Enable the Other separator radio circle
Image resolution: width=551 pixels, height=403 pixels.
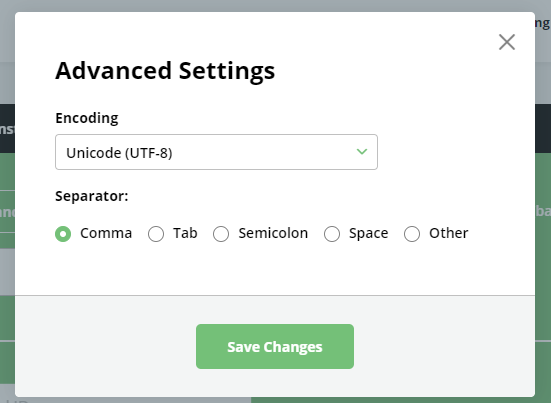click(x=412, y=234)
